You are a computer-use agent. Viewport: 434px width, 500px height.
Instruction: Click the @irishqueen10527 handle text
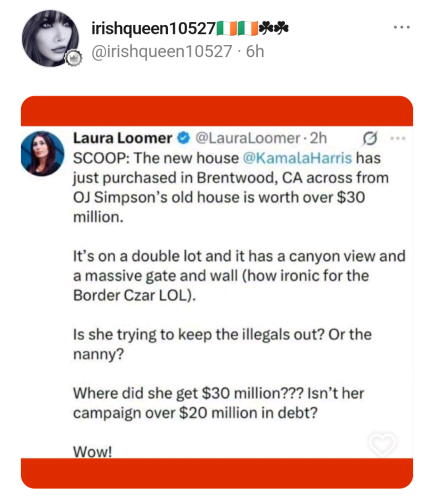[162, 52]
